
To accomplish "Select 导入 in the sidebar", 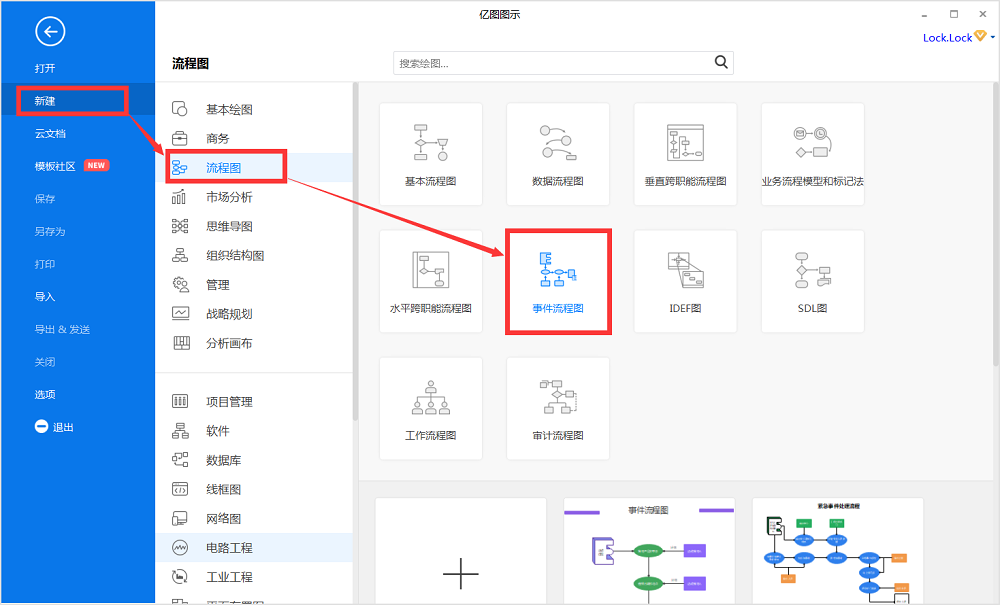I will 45,296.
